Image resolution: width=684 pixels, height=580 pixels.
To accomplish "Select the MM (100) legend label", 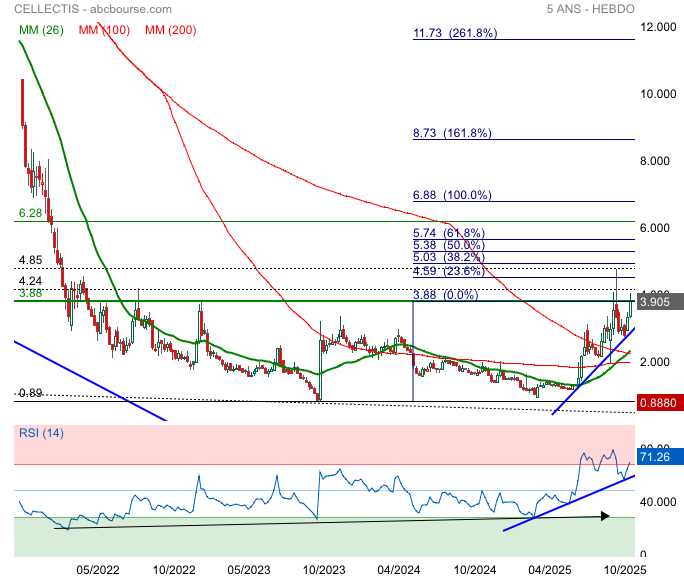I will (104, 30).
